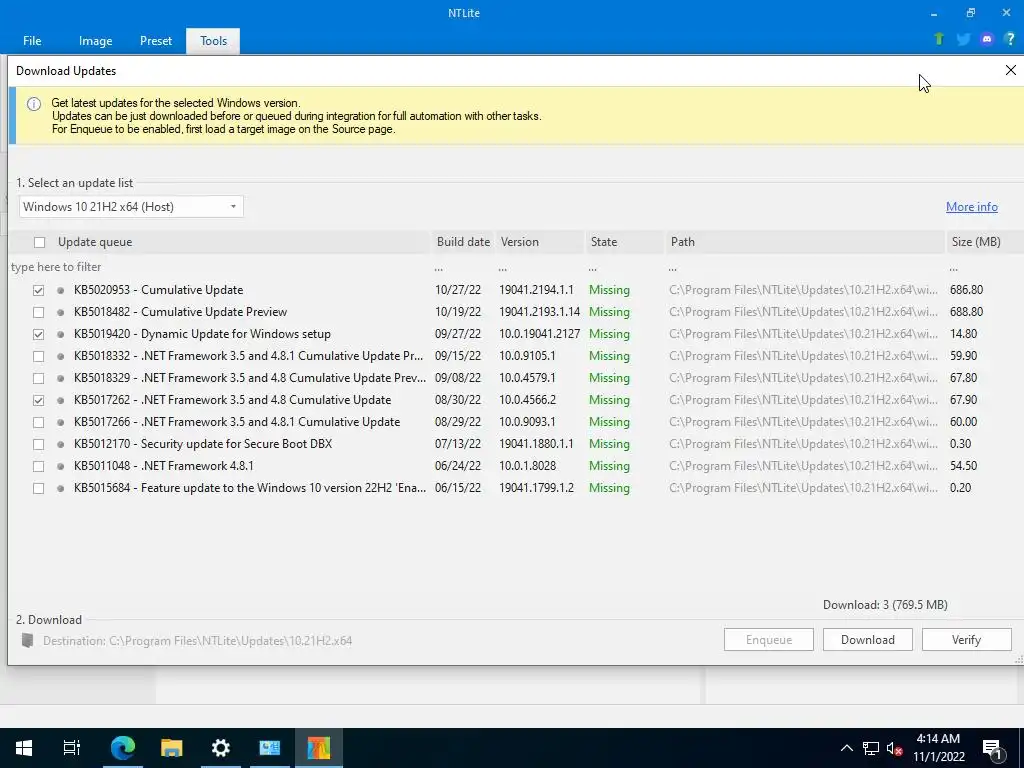Image resolution: width=1024 pixels, height=768 pixels.
Task: Click the network tray icon
Action: click(871, 748)
